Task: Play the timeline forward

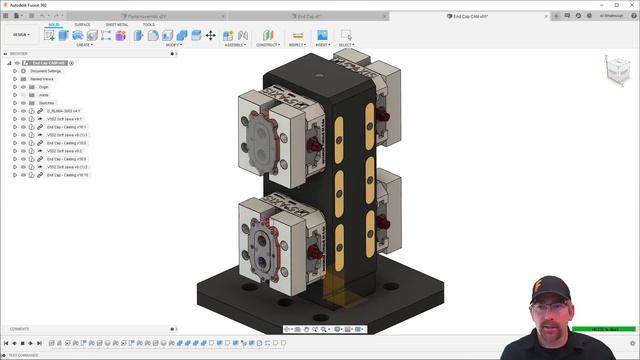Action: [31, 343]
